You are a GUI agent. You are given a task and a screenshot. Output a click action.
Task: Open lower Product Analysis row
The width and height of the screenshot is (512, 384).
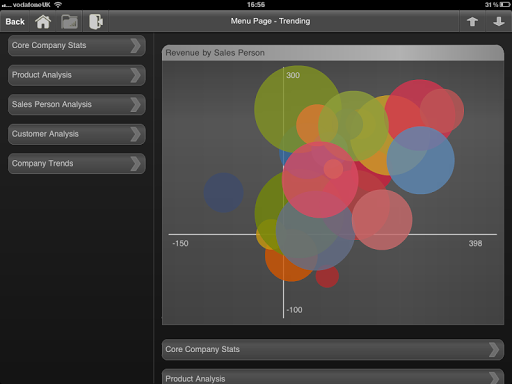coord(333,377)
